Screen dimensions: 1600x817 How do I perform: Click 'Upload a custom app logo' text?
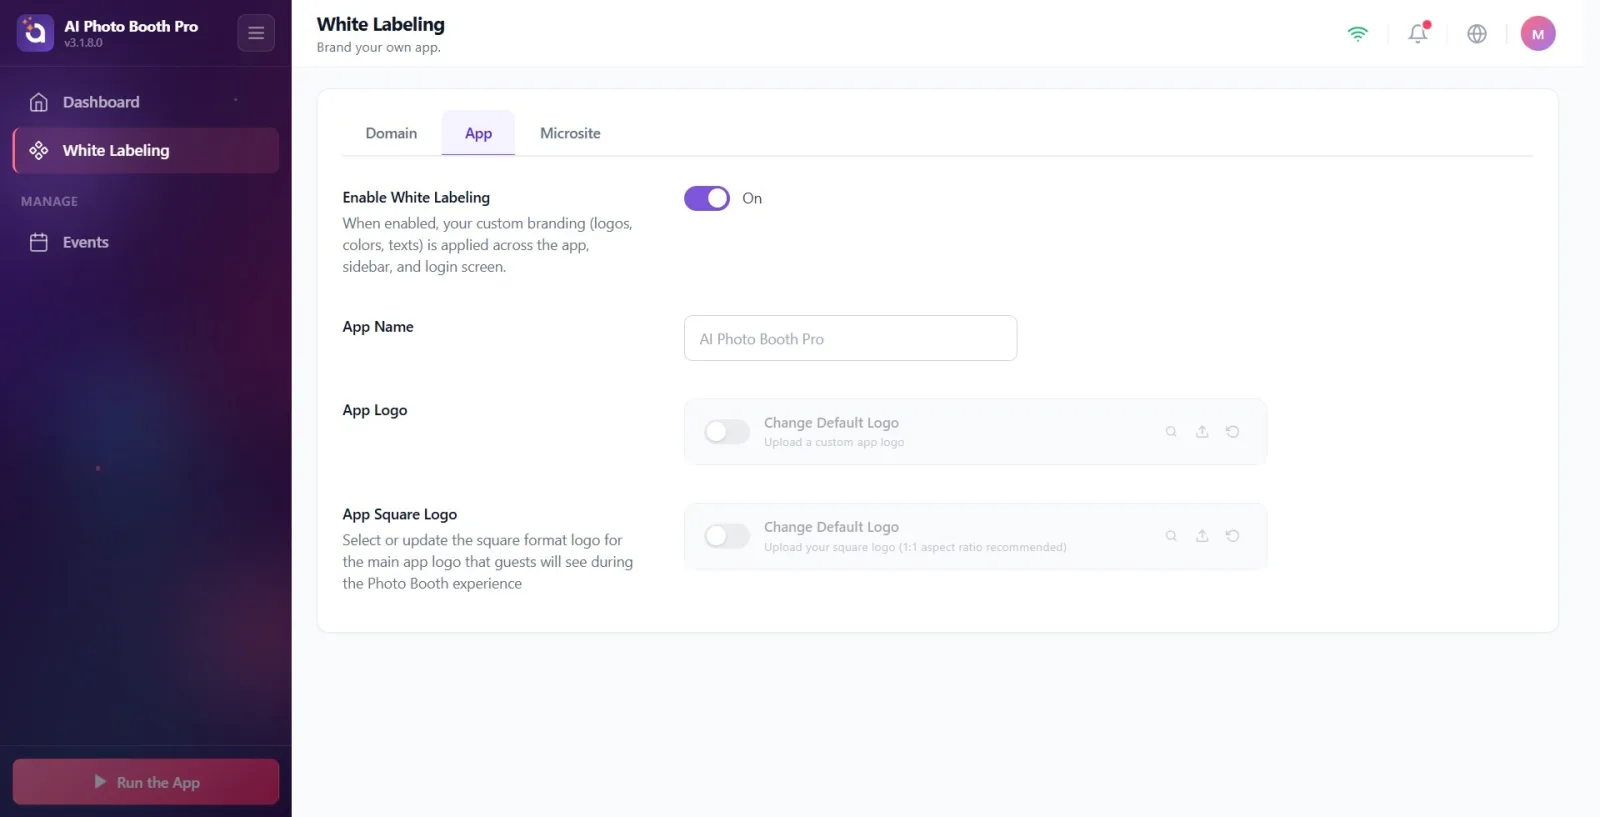[x=834, y=442]
